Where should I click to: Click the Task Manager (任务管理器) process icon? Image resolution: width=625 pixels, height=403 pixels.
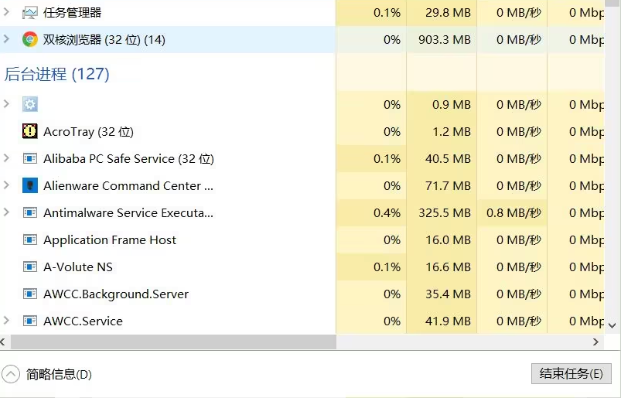(x=30, y=13)
